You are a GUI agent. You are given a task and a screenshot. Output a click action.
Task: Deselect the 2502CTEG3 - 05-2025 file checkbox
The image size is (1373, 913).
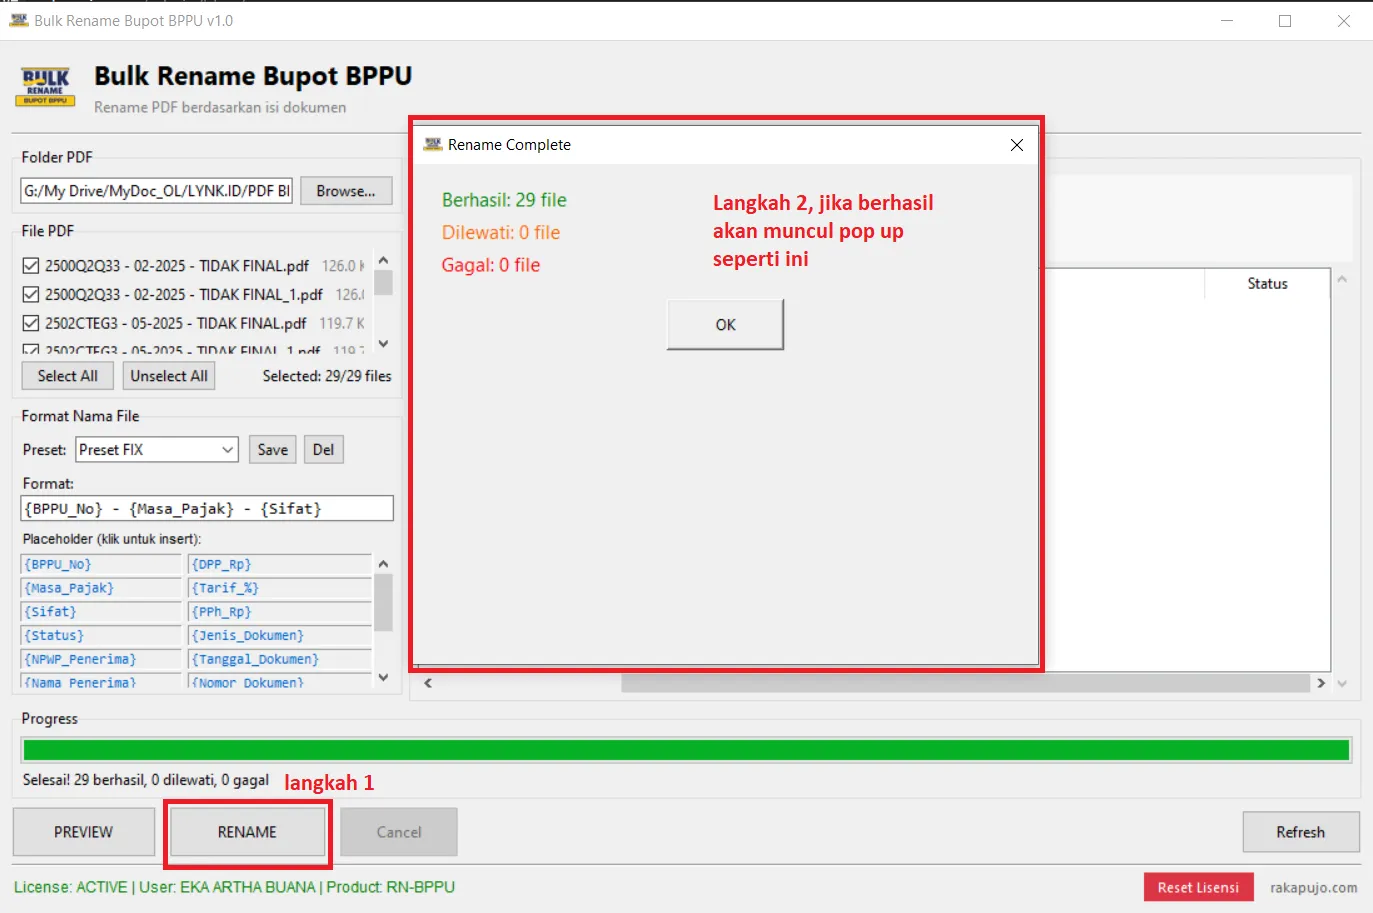(31, 324)
